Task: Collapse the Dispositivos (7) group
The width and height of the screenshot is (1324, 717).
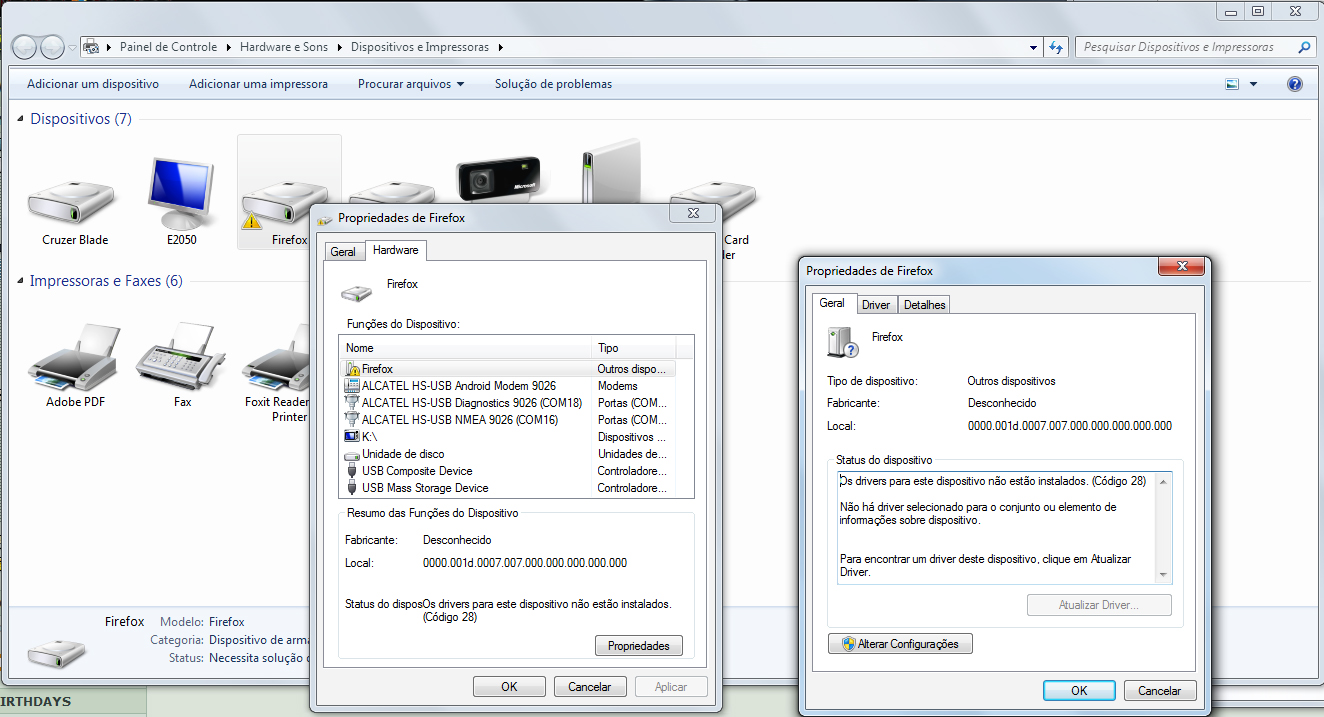Action: point(22,119)
